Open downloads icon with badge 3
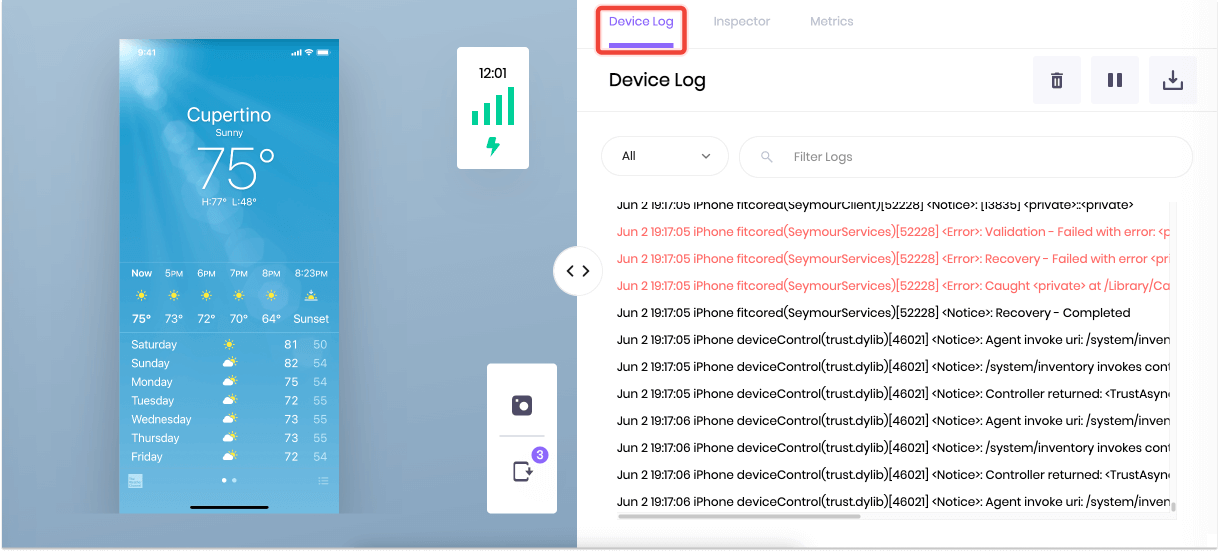The width and height of the screenshot is (1219, 552). pyautogui.click(x=522, y=471)
